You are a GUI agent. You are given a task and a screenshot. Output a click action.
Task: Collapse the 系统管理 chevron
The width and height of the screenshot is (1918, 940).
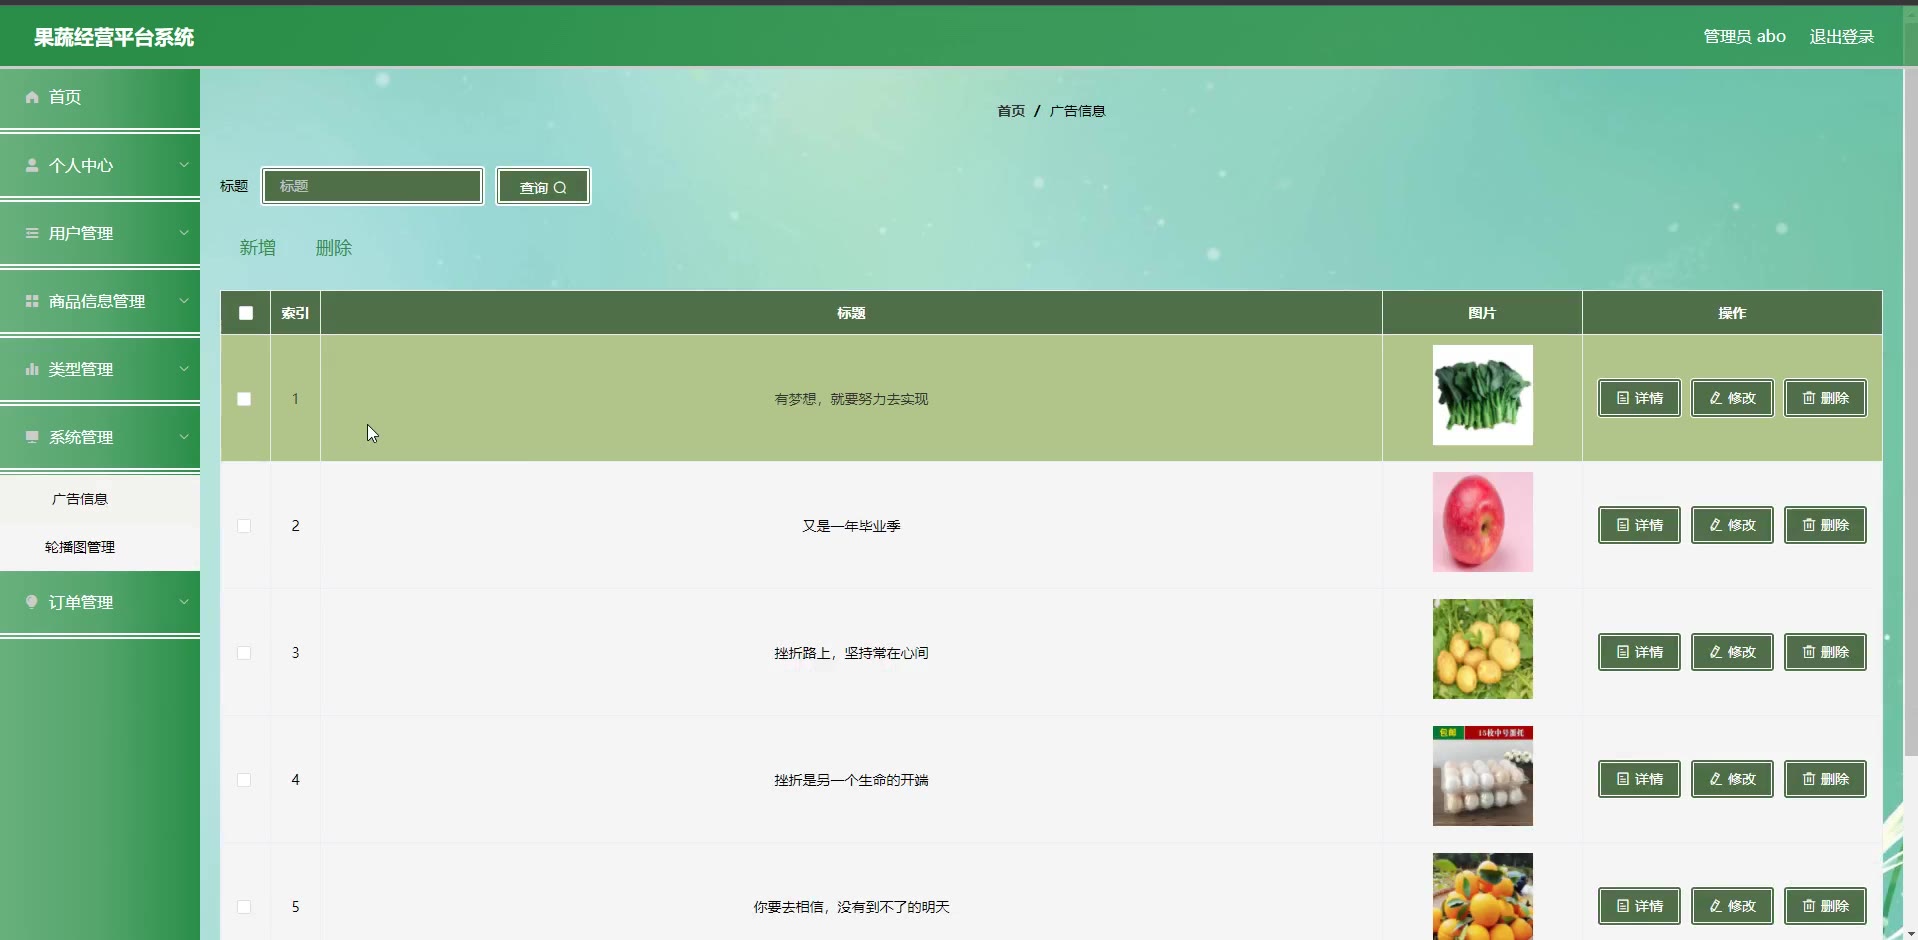(184, 437)
